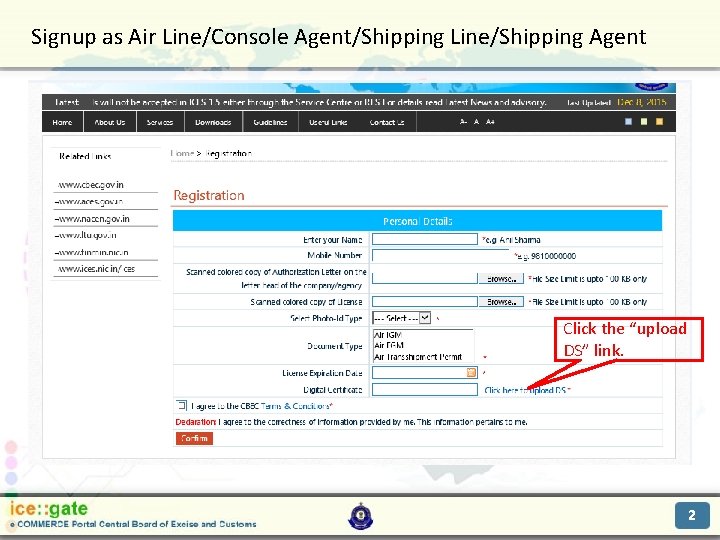Click the License copy file path field

425,301
